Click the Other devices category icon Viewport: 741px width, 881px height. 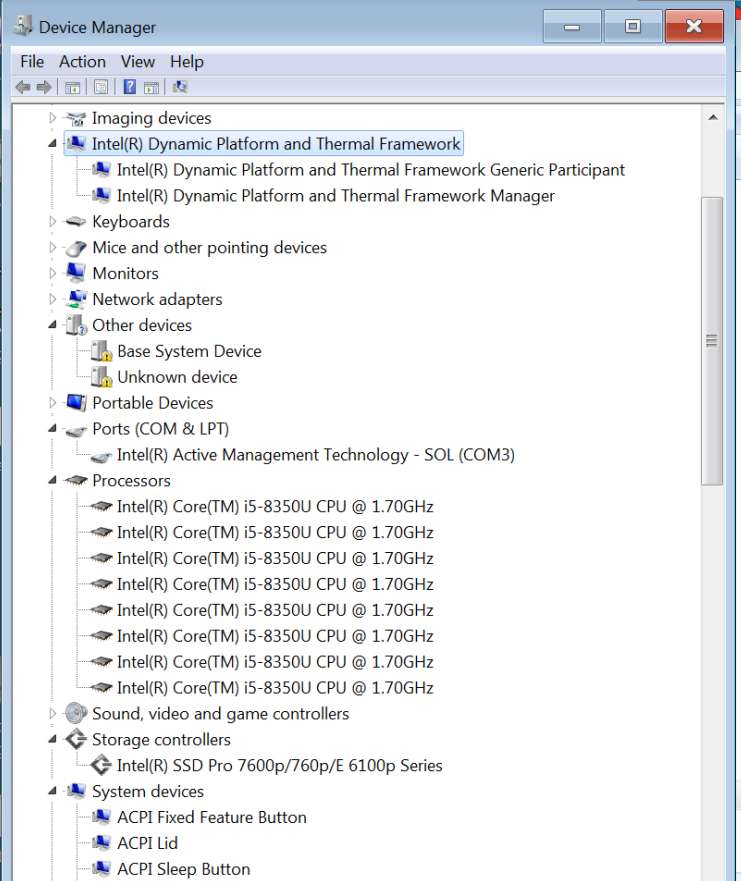click(76, 325)
